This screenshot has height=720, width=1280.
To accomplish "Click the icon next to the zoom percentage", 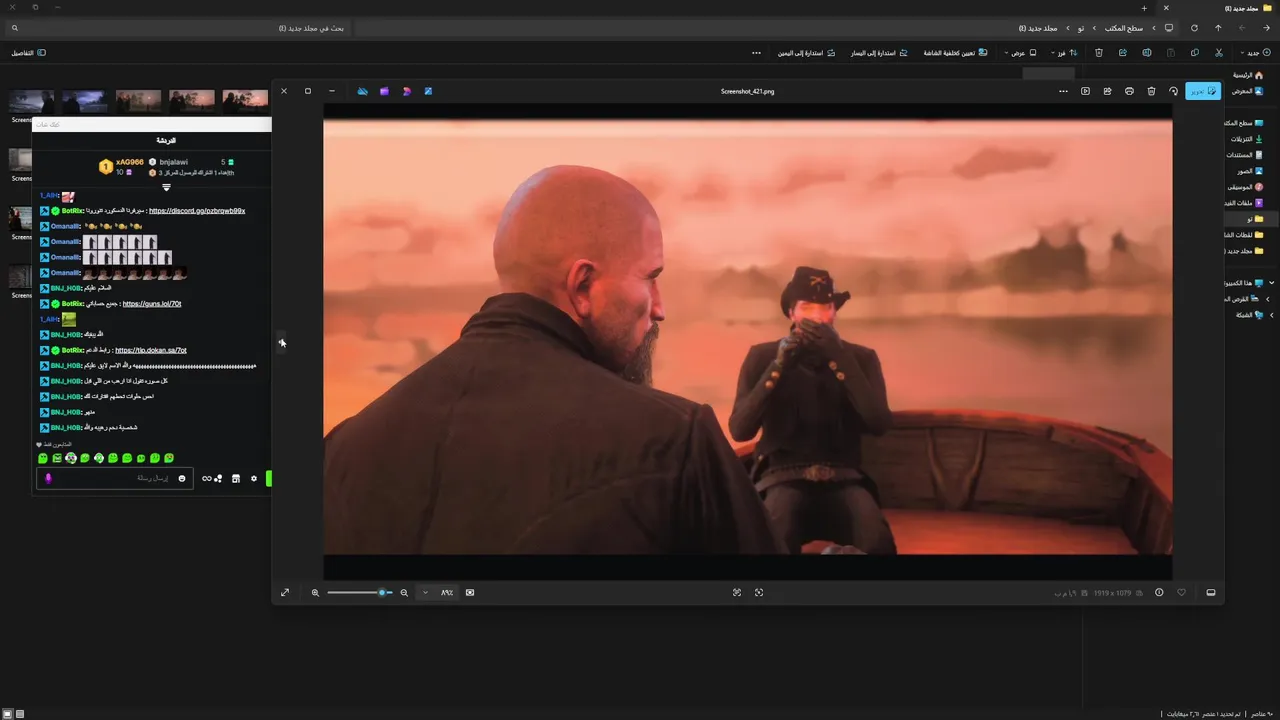I will click(x=470, y=593).
